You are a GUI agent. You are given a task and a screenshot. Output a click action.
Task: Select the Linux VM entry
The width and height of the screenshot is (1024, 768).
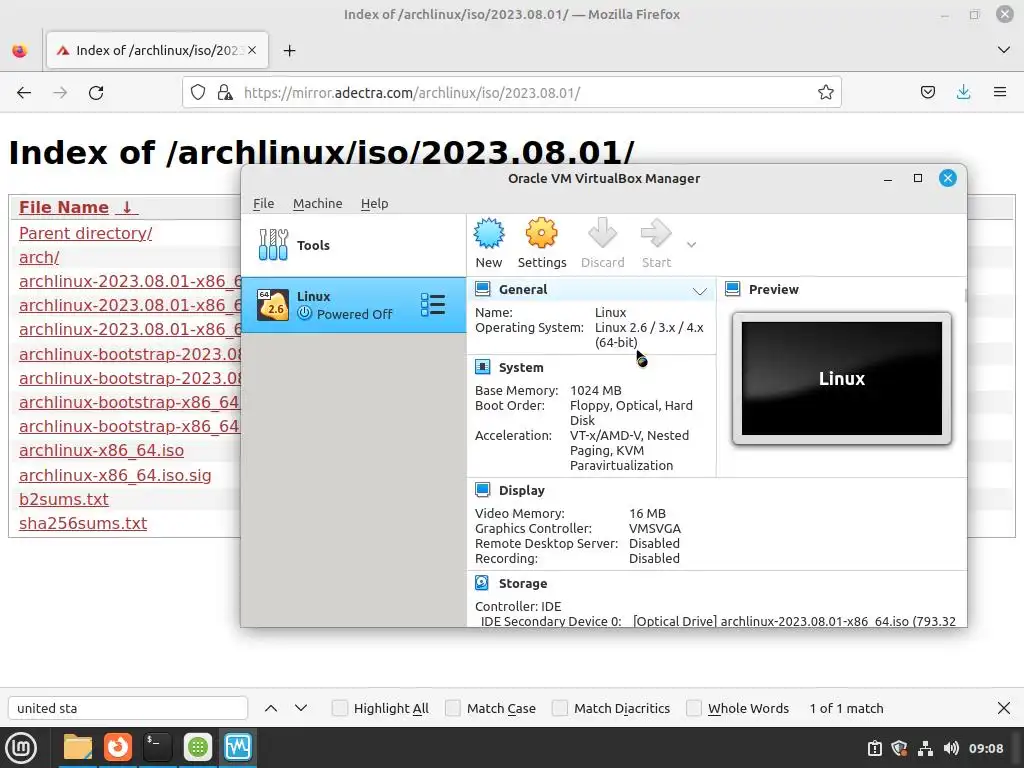353,305
